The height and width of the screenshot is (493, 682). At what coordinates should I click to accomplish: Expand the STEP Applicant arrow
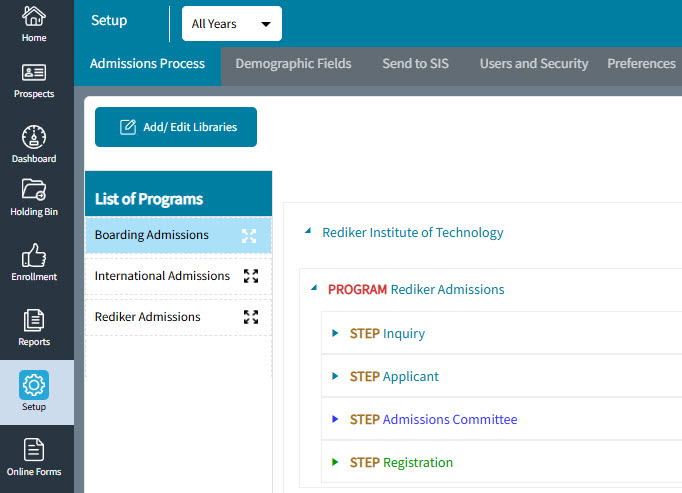pyautogui.click(x=335, y=376)
